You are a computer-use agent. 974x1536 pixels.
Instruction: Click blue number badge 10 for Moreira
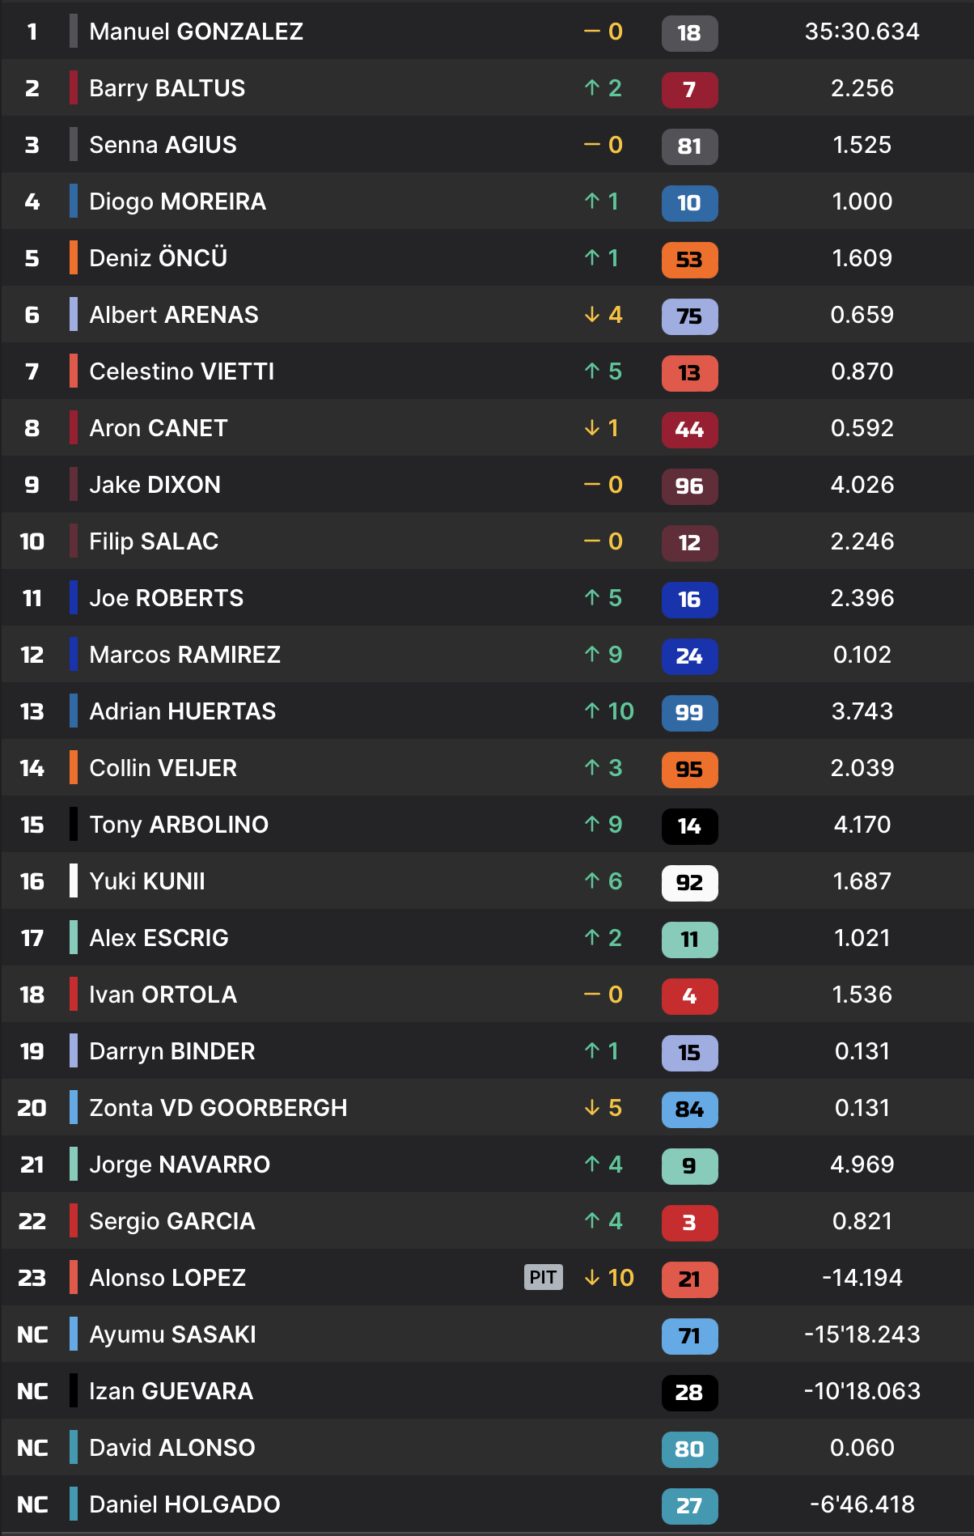(x=689, y=203)
